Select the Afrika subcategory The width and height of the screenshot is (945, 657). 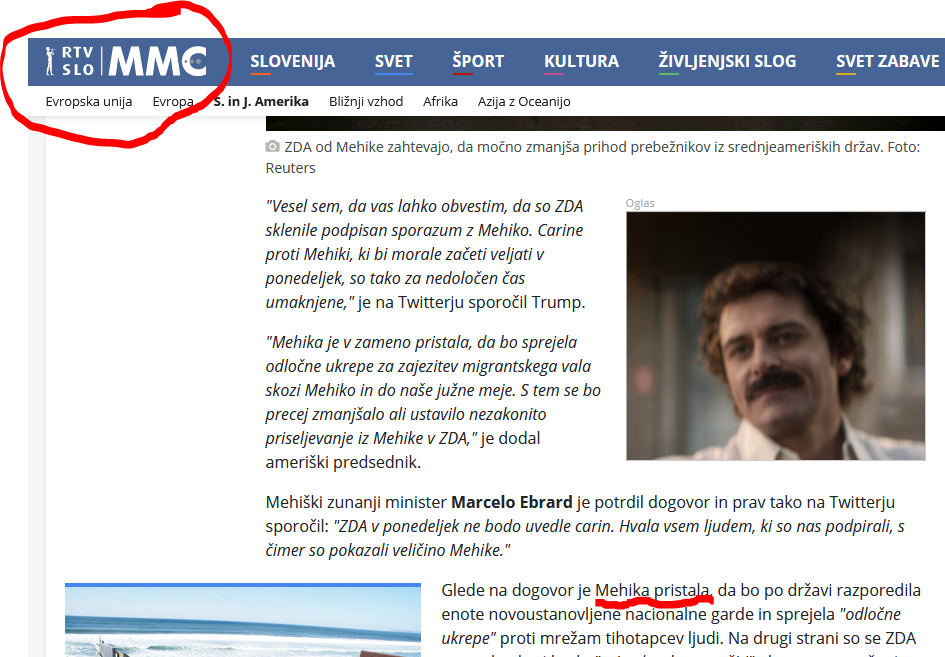point(440,101)
